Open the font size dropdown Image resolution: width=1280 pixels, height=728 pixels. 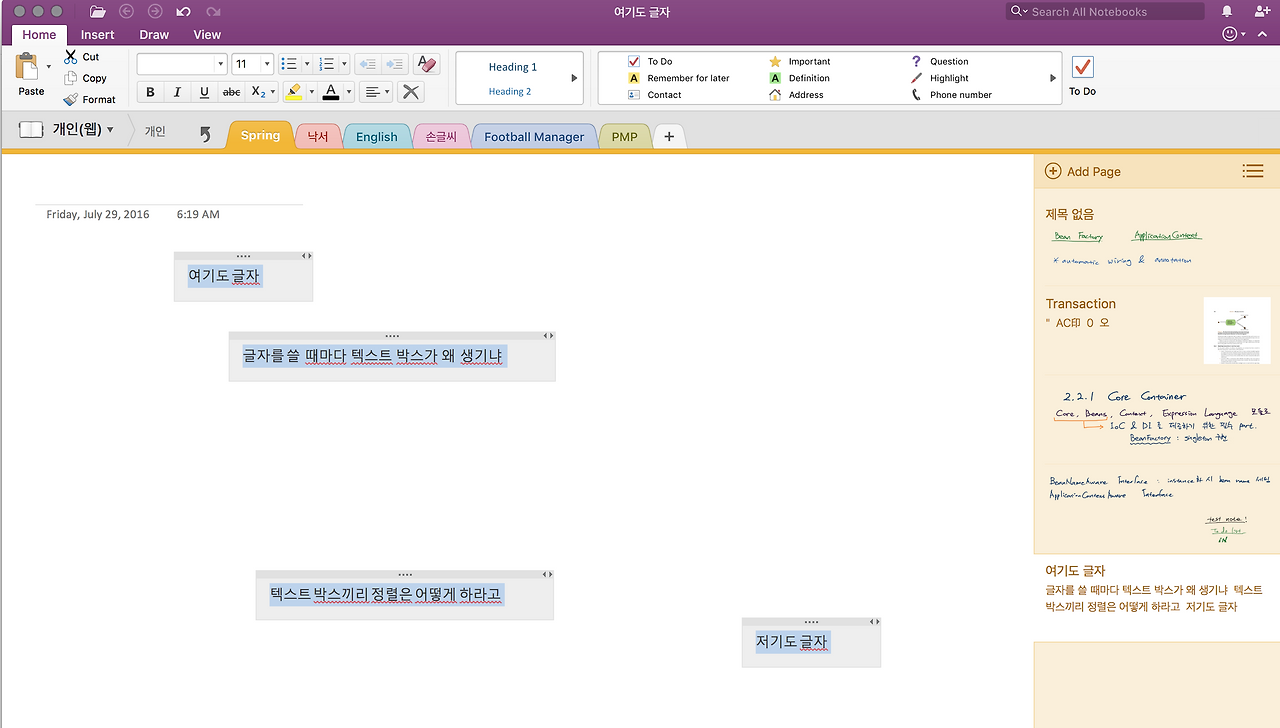(x=267, y=64)
